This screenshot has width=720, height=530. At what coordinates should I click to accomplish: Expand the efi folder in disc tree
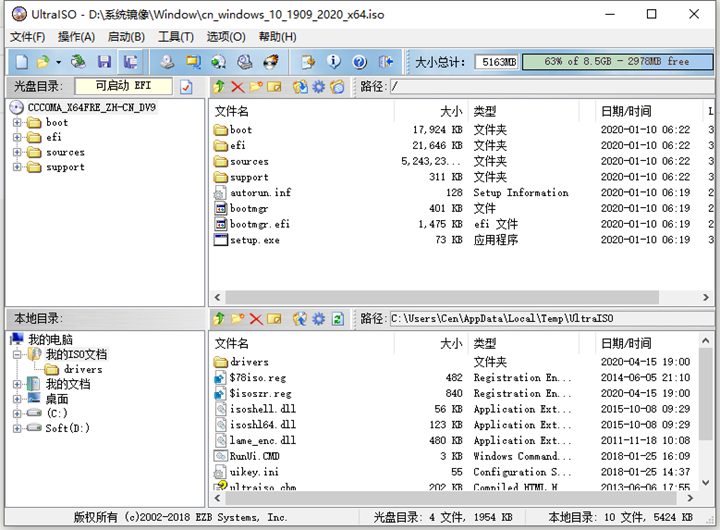pyautogui.click(x=17, y=137)
